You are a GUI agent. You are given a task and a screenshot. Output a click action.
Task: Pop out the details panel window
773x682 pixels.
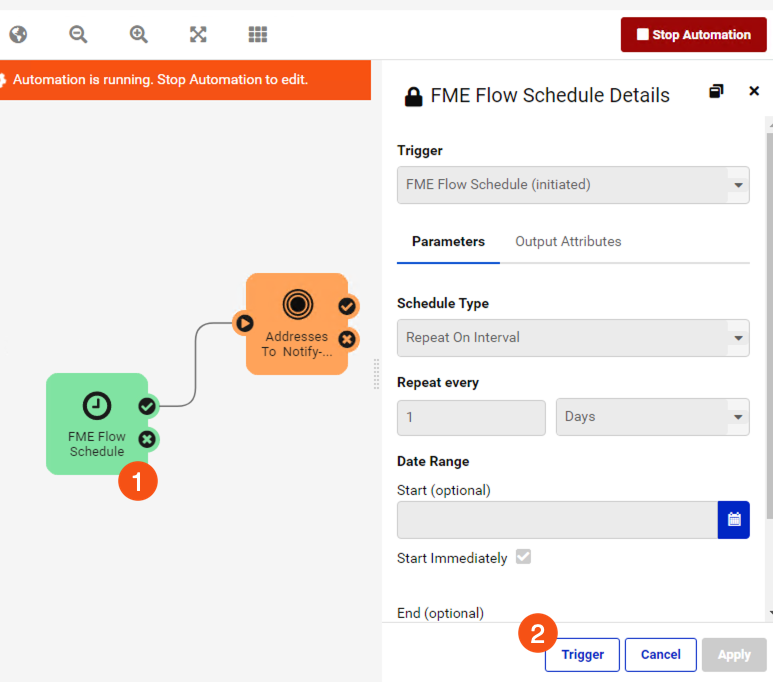point(716,91)
